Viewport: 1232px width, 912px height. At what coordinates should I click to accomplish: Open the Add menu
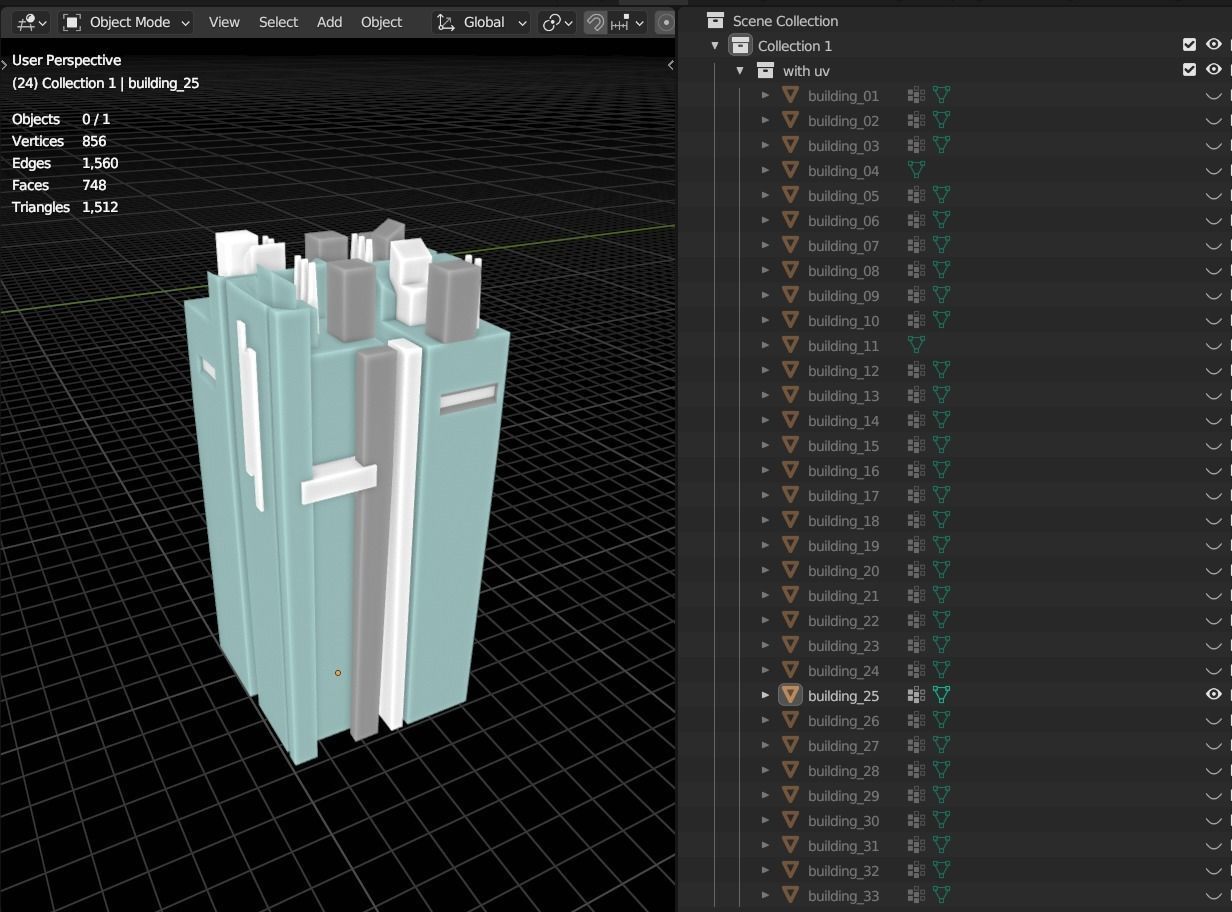tap(329, 22)
